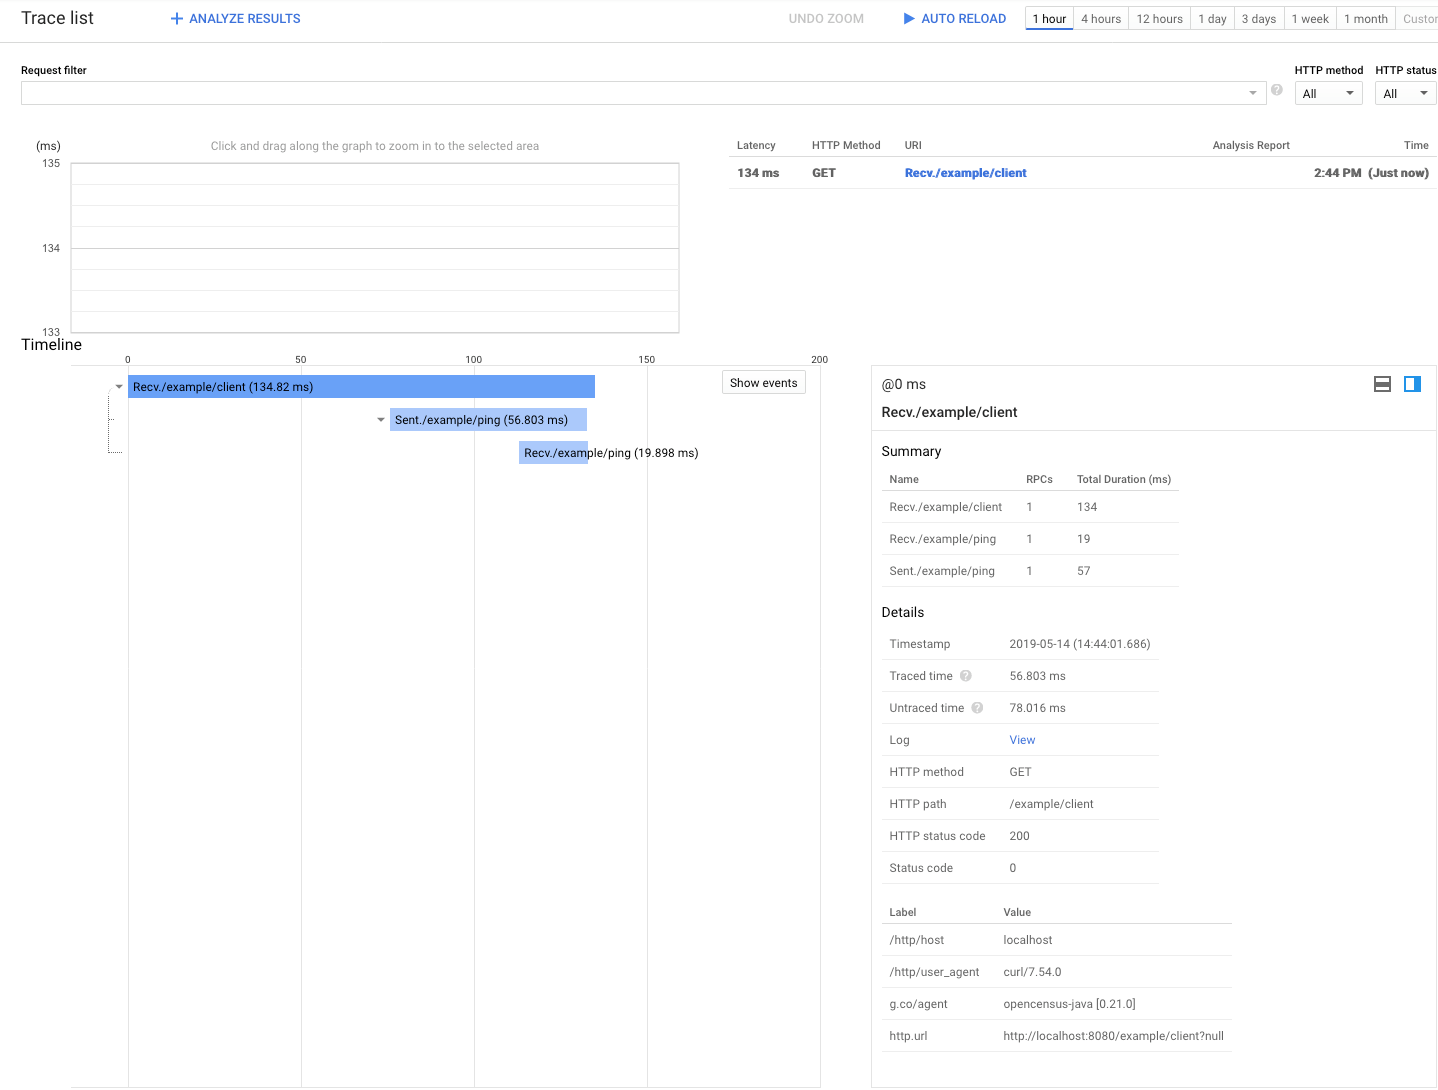This screenshot has height=1090, width=1438.
Task: Open the Log View link
Action: 1022,740
